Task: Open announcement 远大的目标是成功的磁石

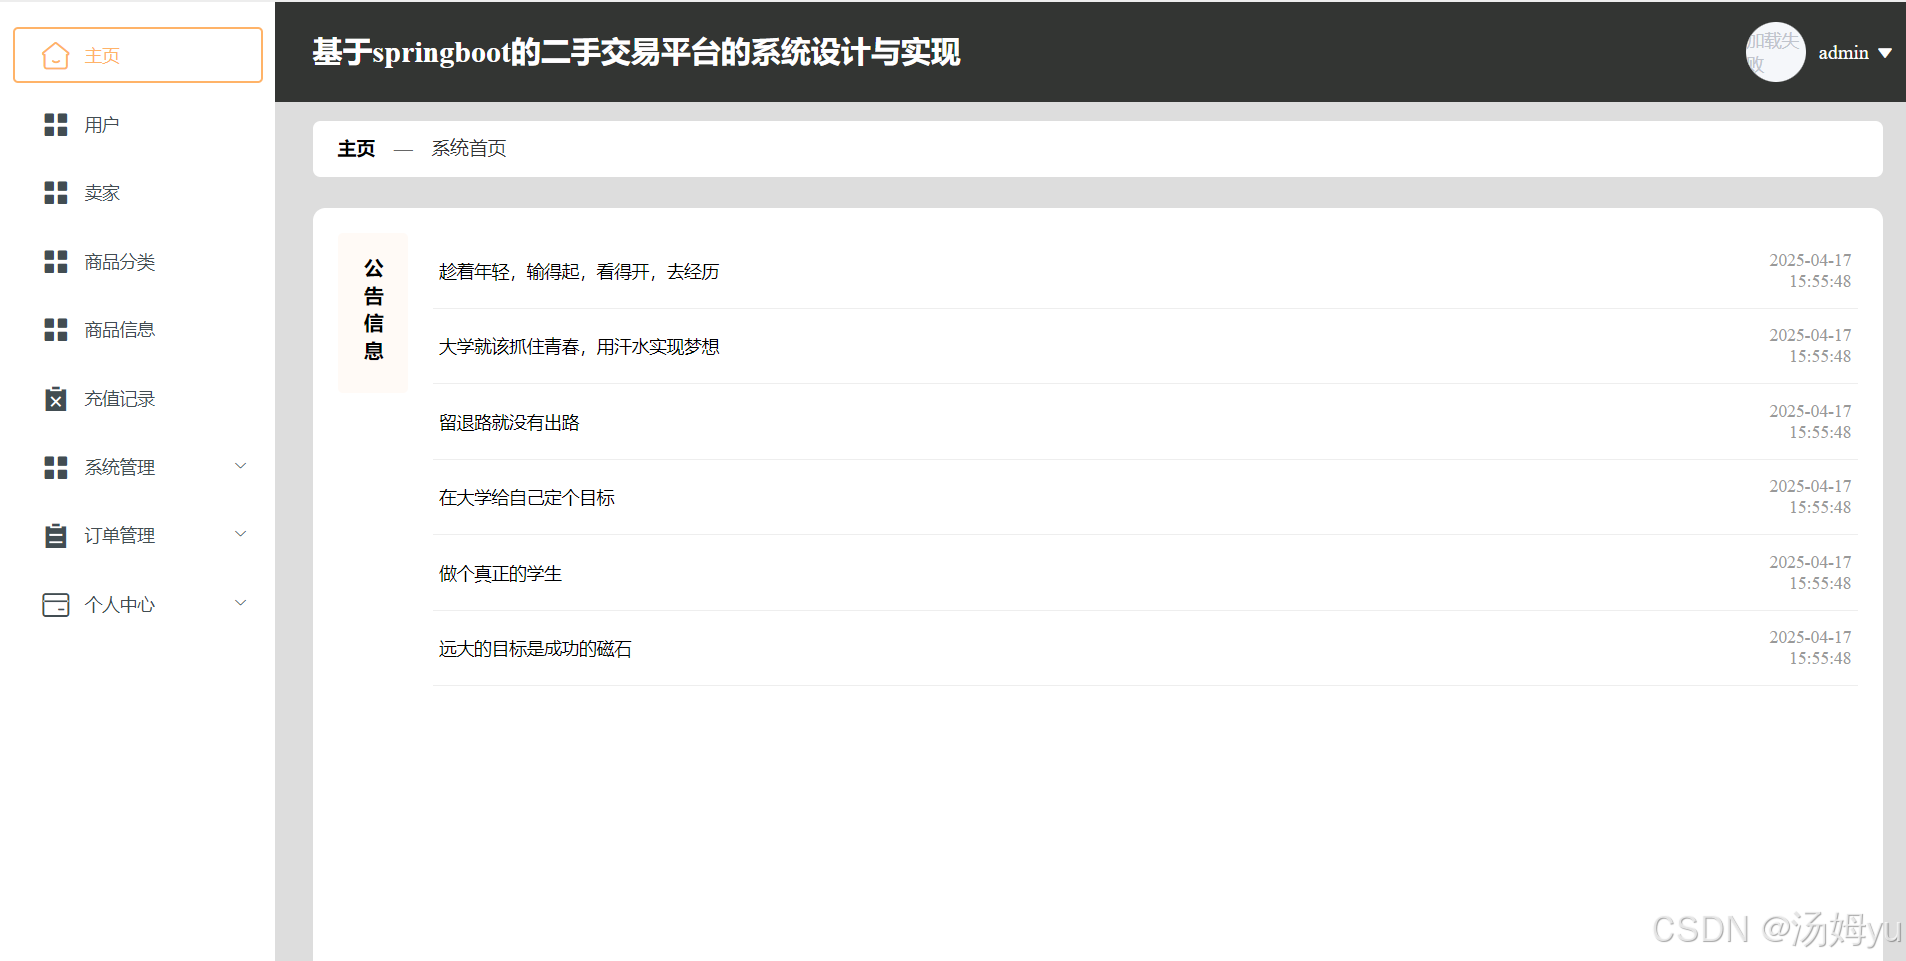Action: [x=535, y=649]
